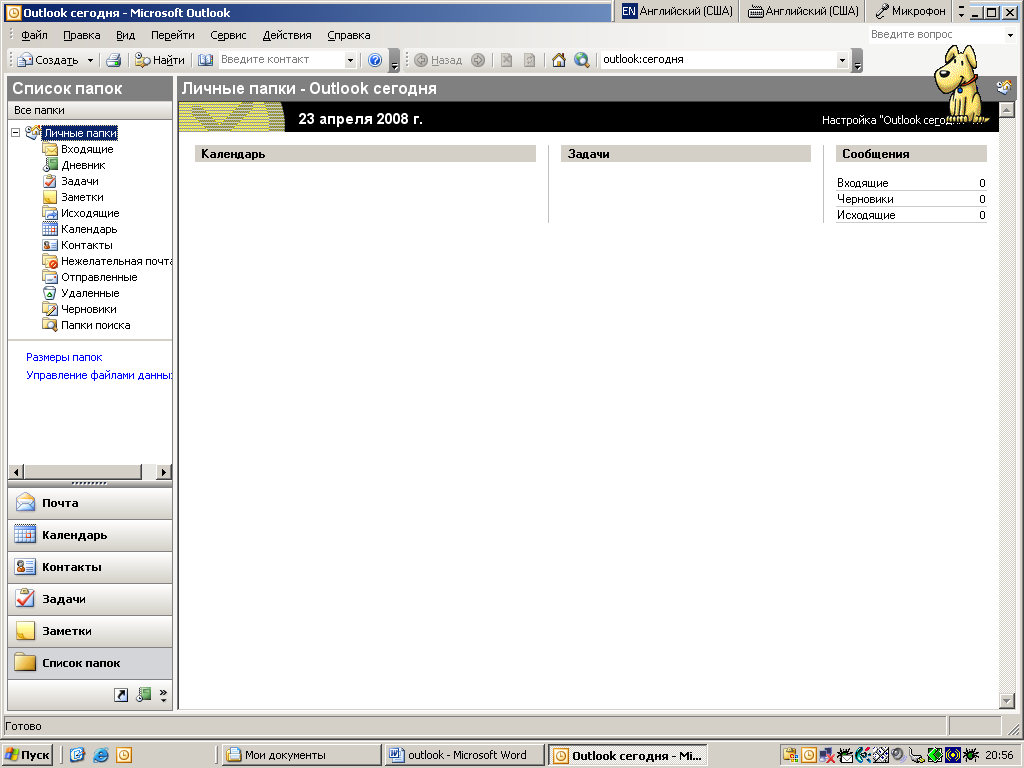Open the Вид menu
The height and width of the screenshot is (768, 1024).
pos(125,35)
